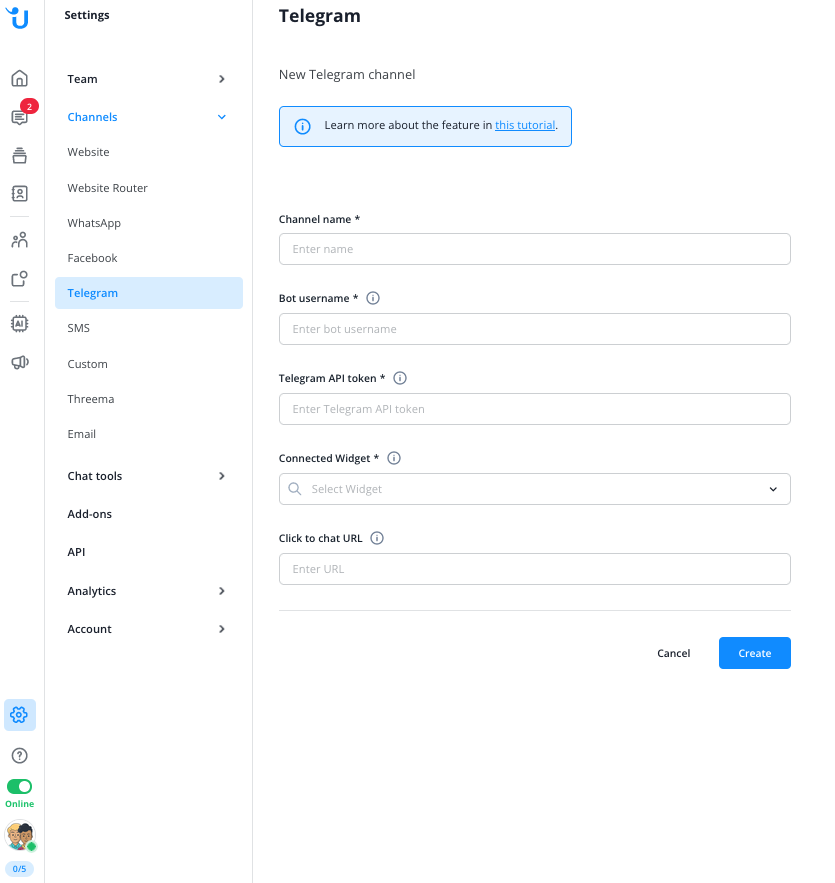Open the help question mark icon

pos(20,756)
